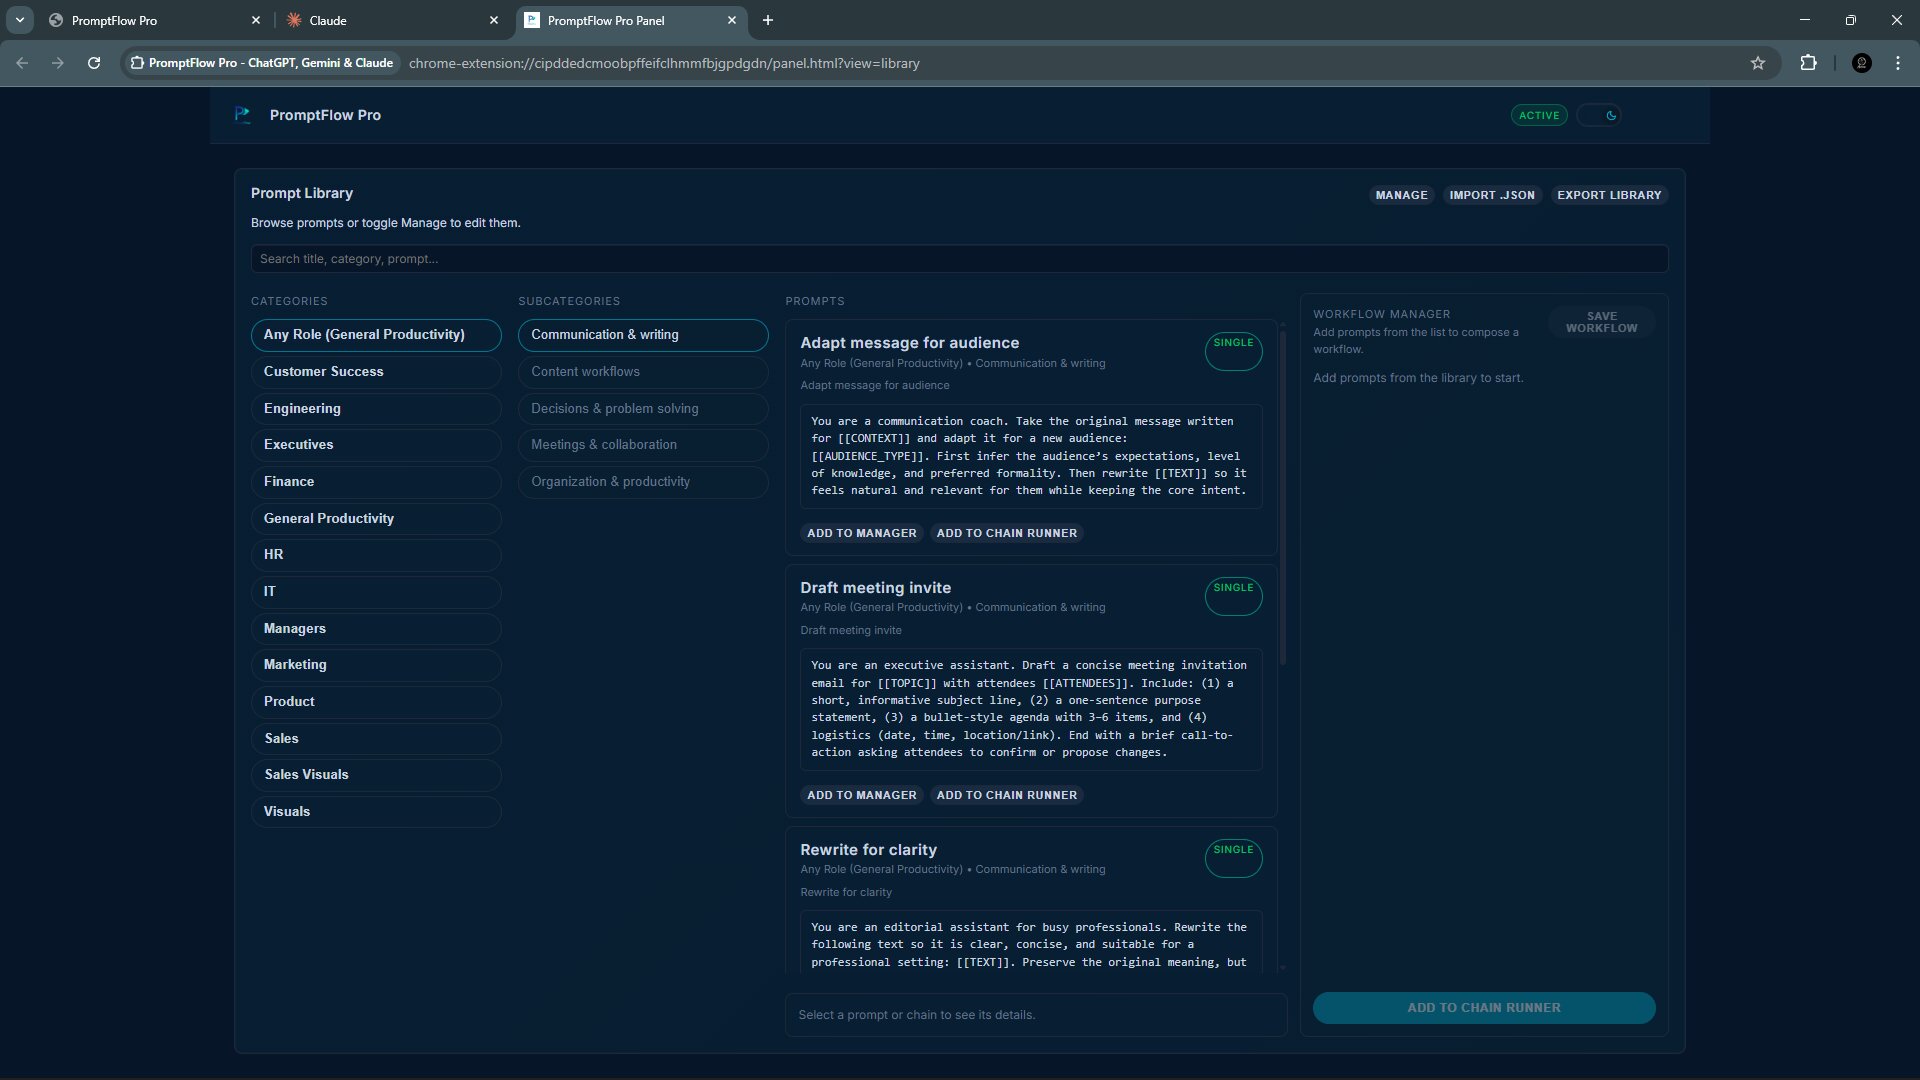Open the Rewrite for clarity prompt

[868, 850]
